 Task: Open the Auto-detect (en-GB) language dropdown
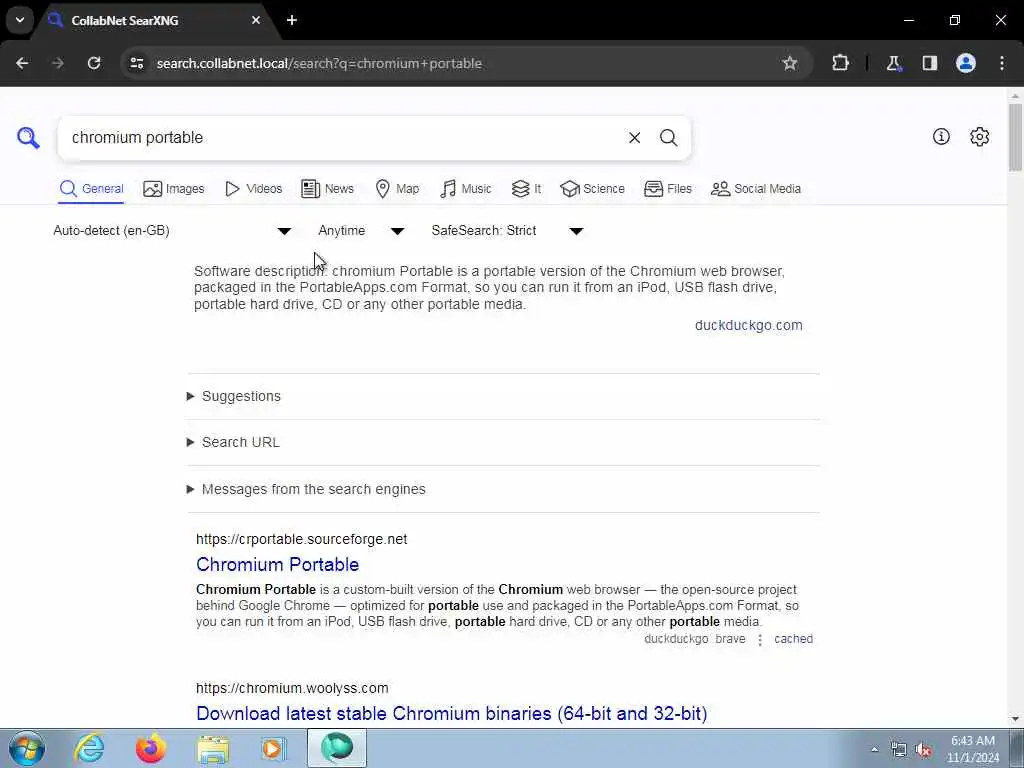(172, 231)
